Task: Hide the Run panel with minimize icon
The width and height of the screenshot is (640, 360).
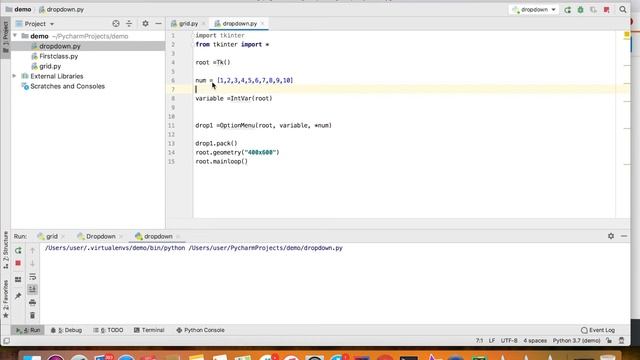Action: (624, 236)
